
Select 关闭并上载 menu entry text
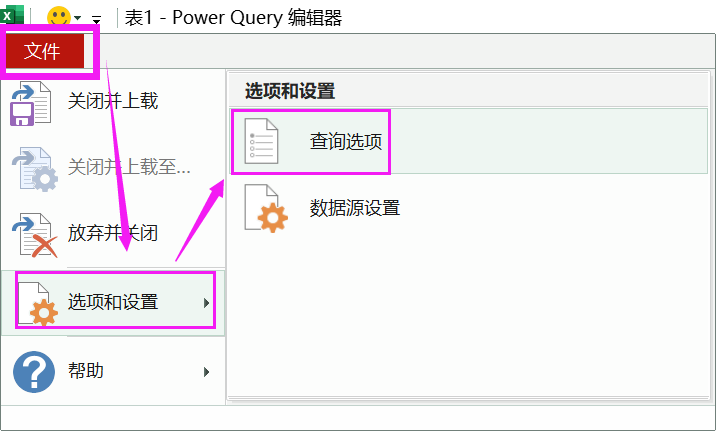coord(113,101)
